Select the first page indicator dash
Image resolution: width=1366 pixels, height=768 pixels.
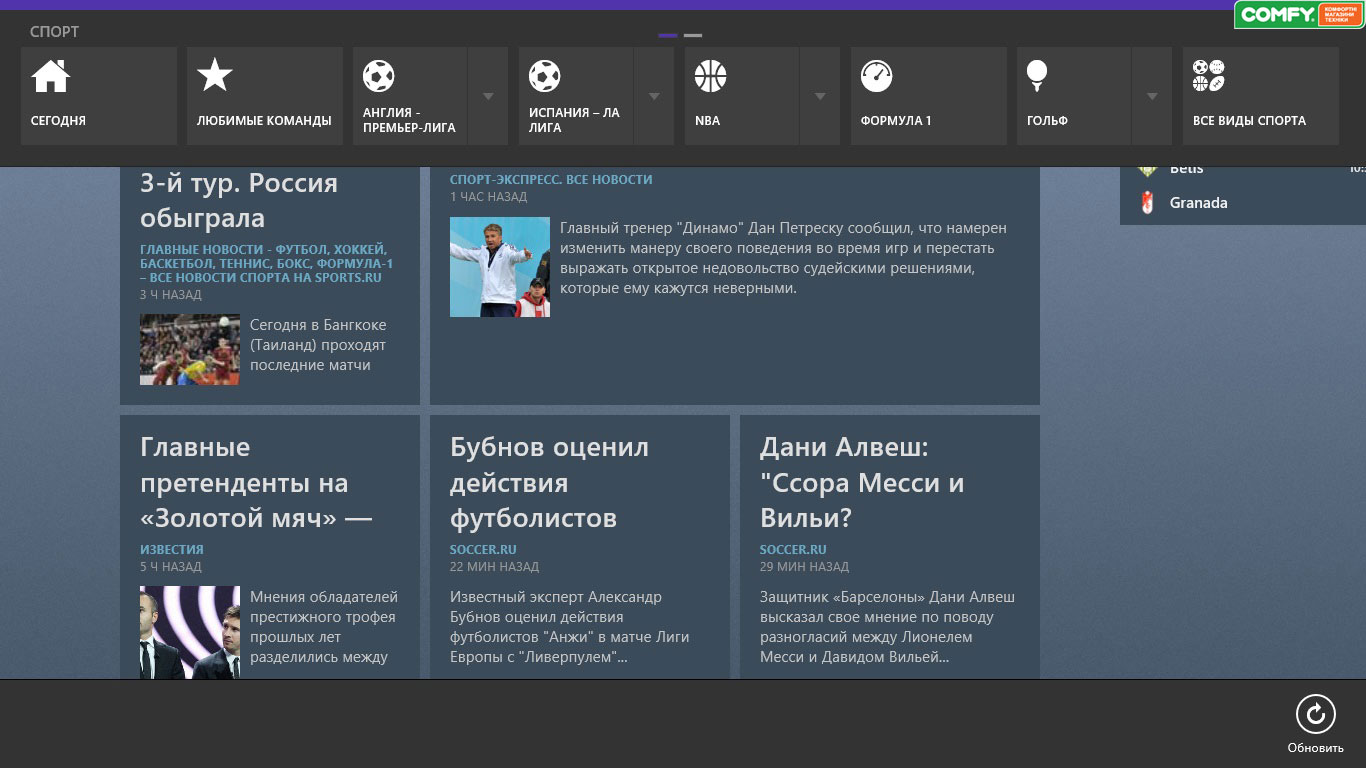tap(668, 35)
